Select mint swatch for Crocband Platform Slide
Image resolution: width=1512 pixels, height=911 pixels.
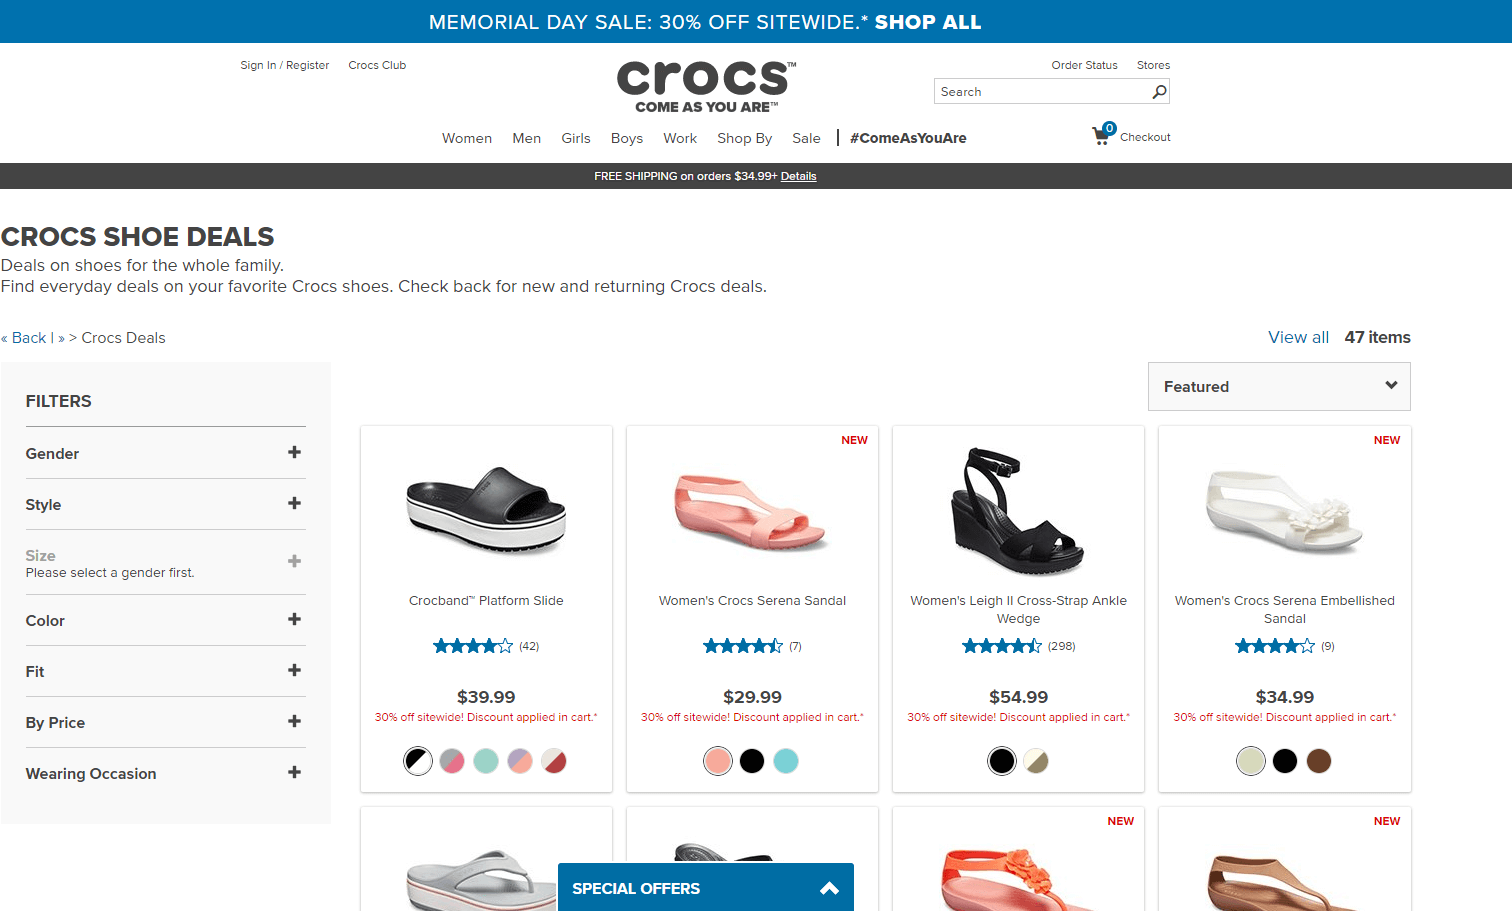(x=486, y=761)
